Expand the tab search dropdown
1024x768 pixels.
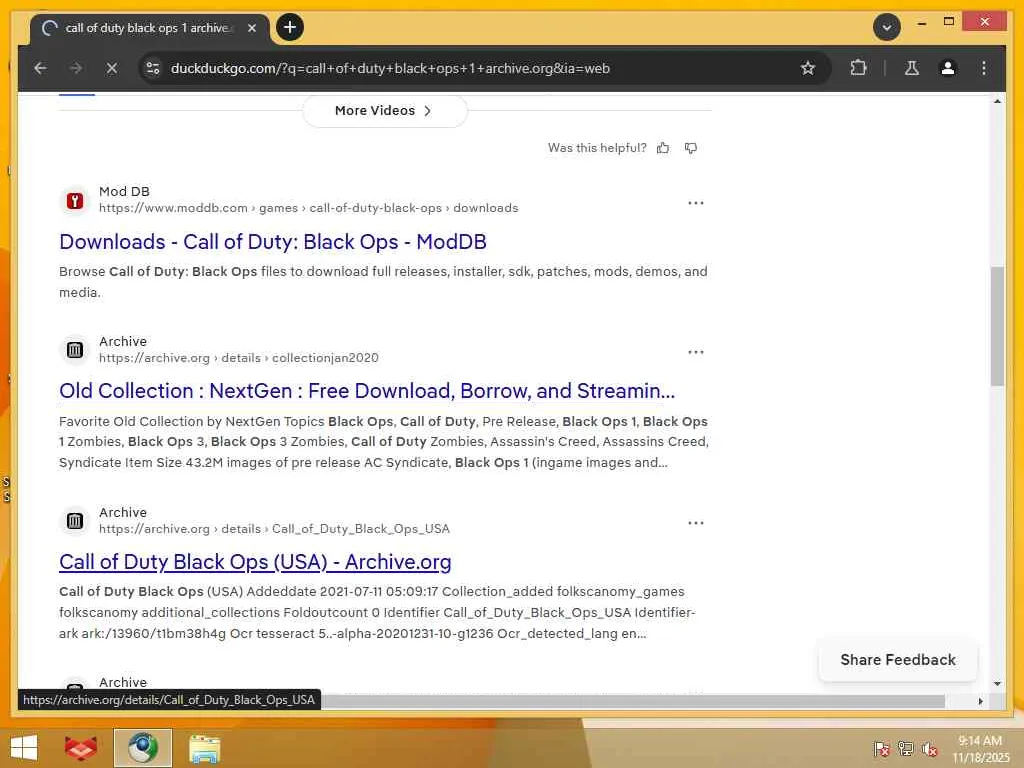(887, 27)
